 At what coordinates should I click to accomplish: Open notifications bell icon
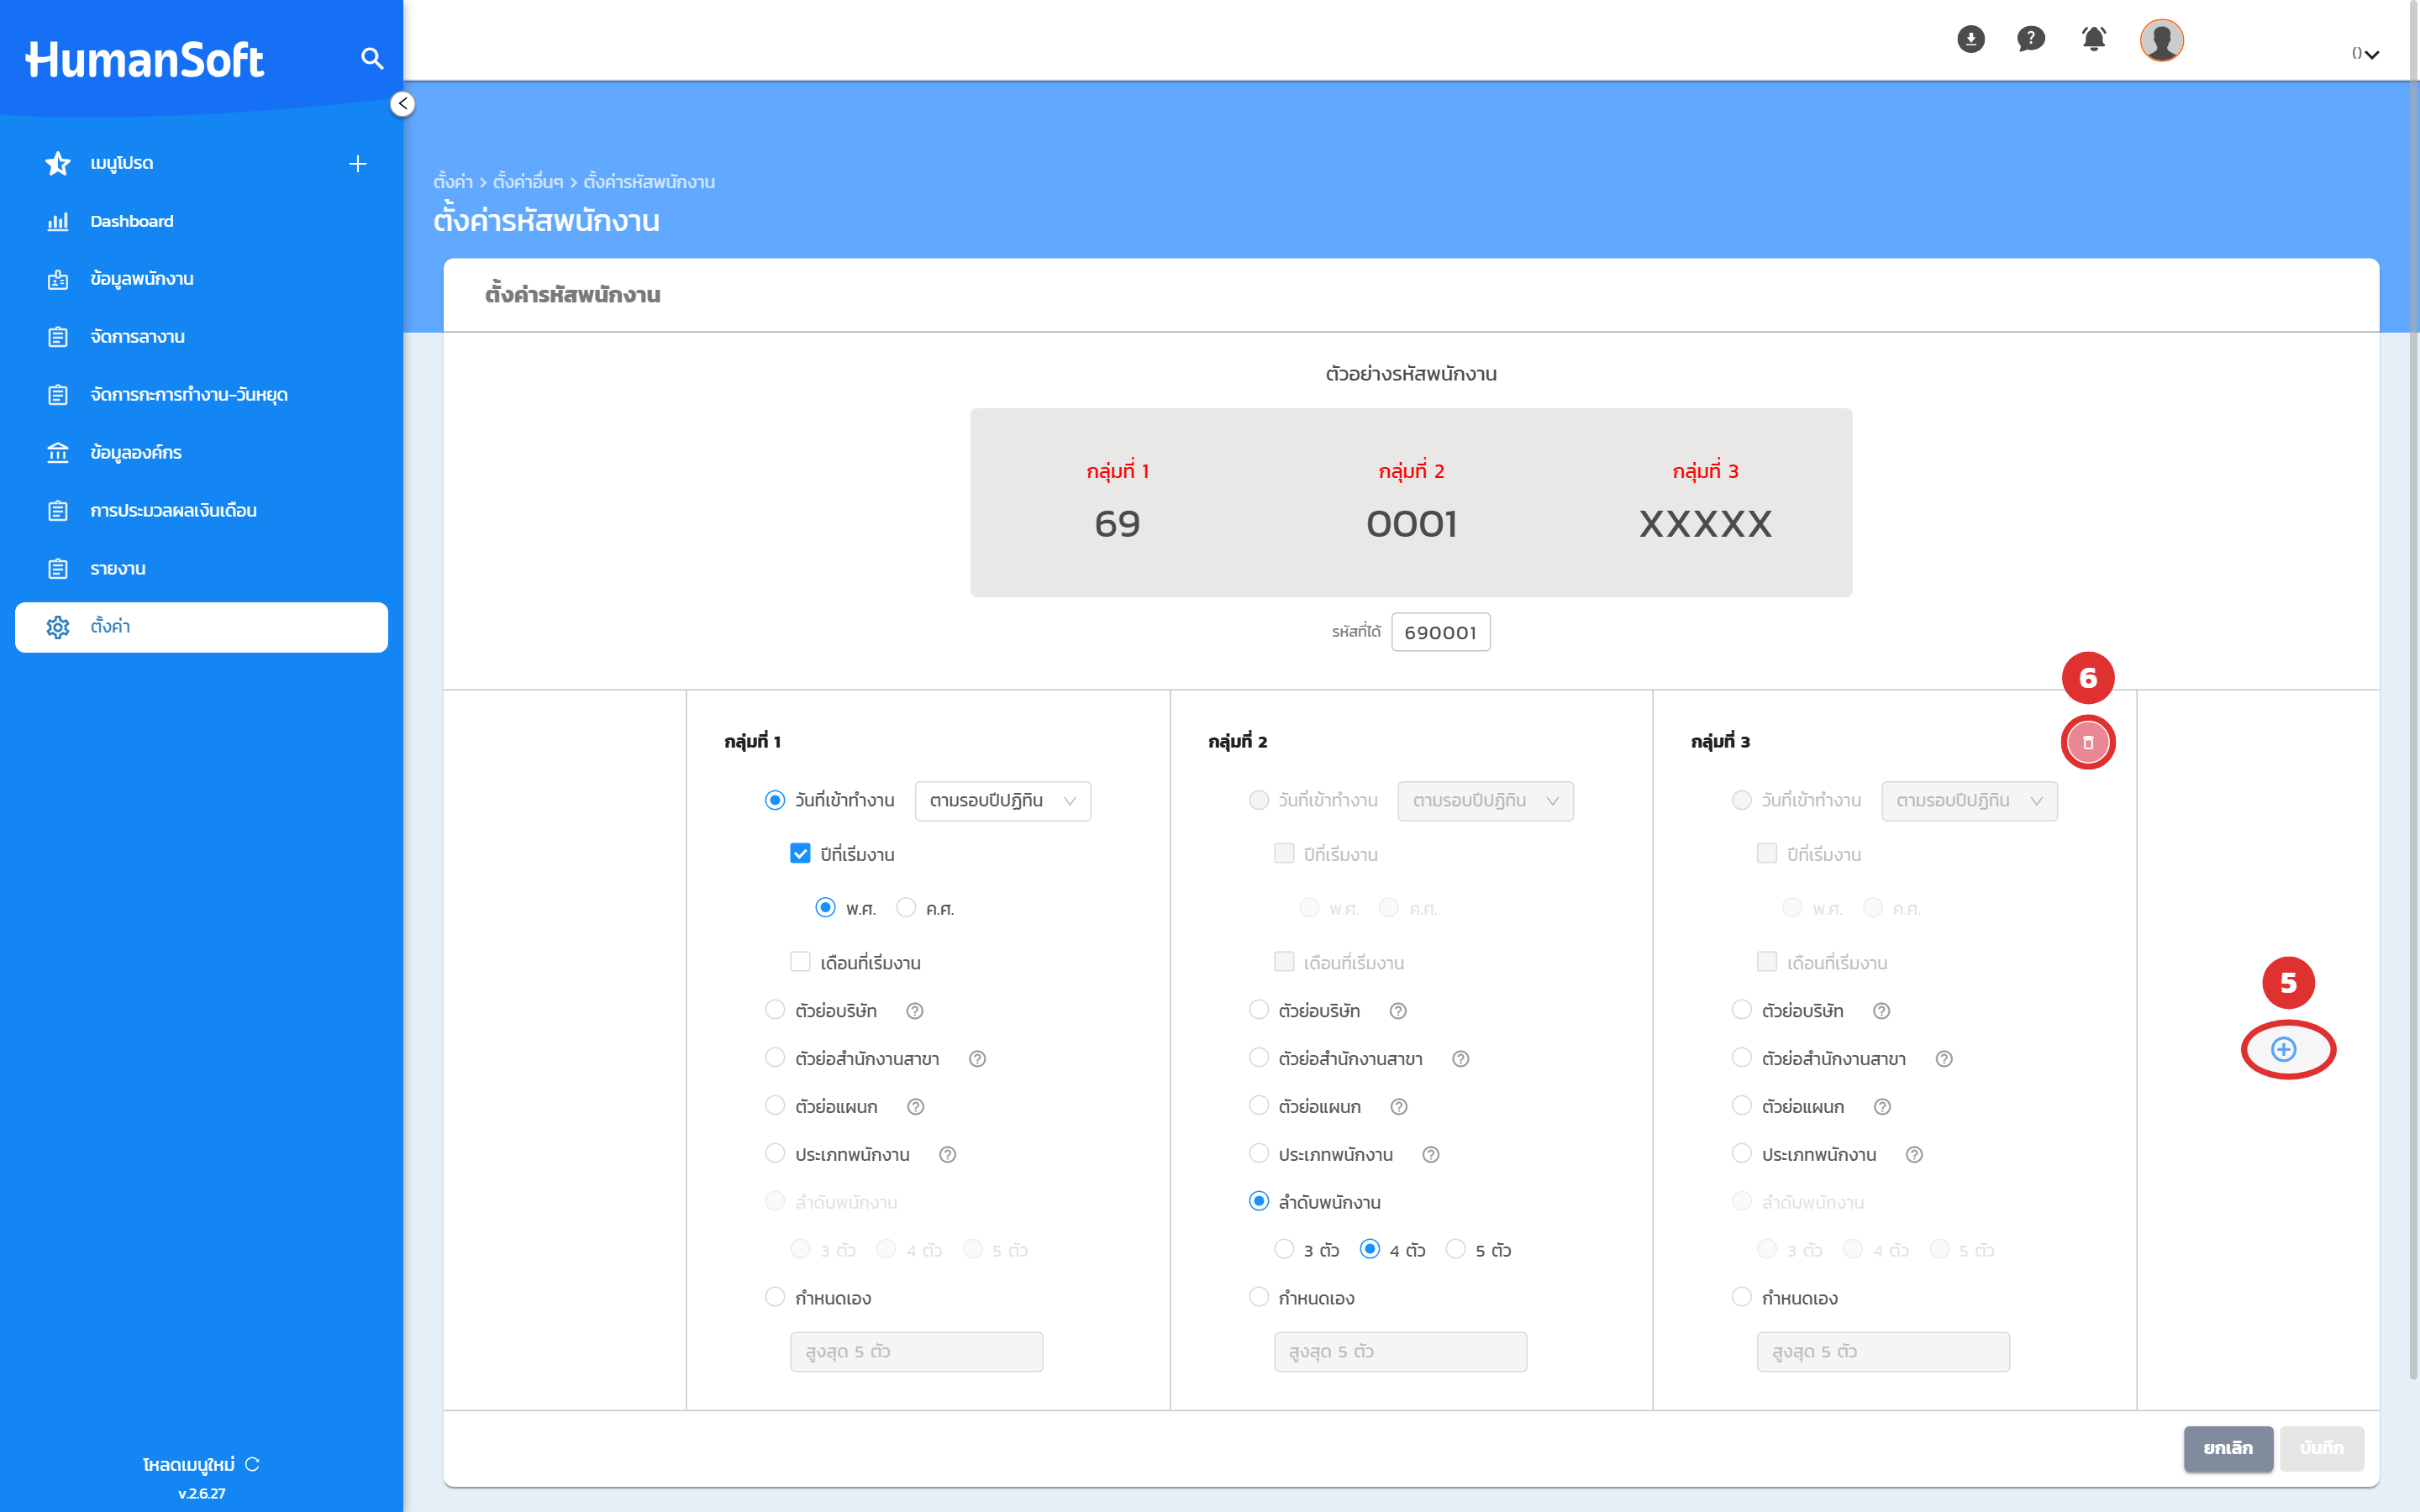(2094, 39)
